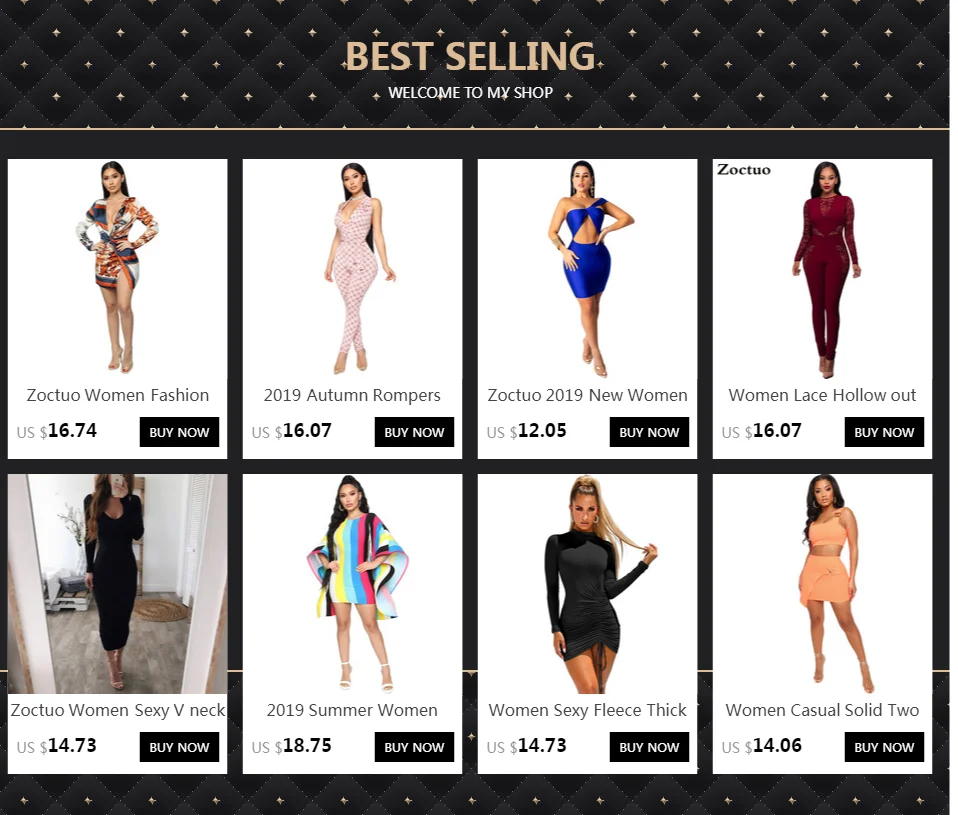Open the rainbow striped cape dress image

point(353,583)
